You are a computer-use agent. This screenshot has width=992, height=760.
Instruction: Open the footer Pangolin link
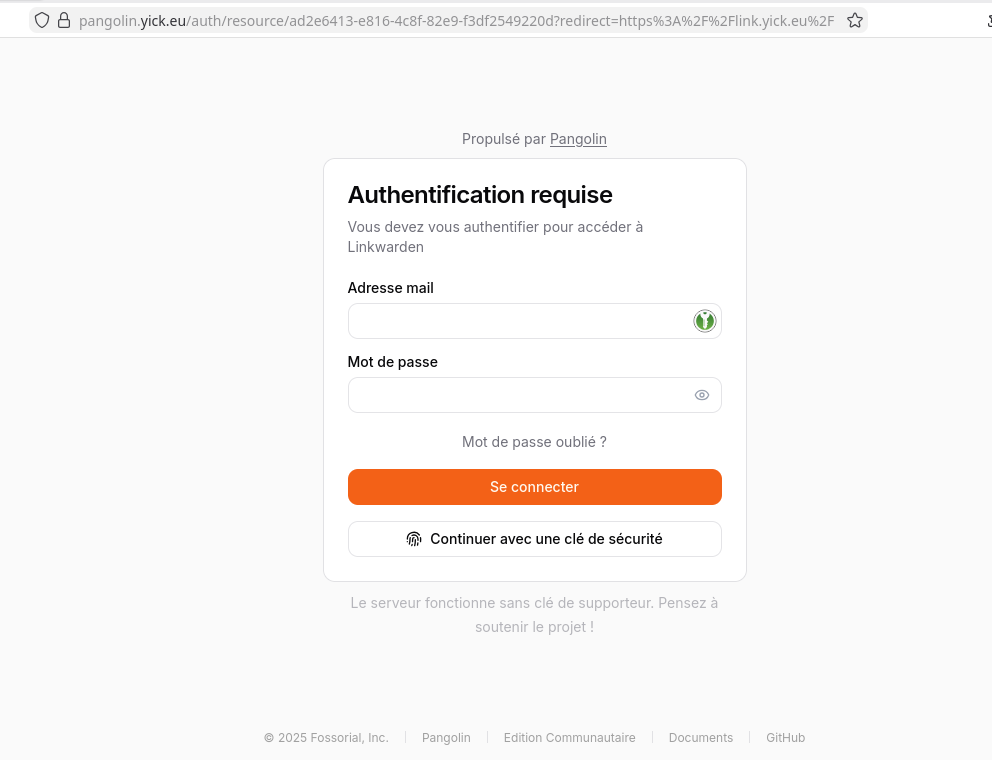point(446,738)
